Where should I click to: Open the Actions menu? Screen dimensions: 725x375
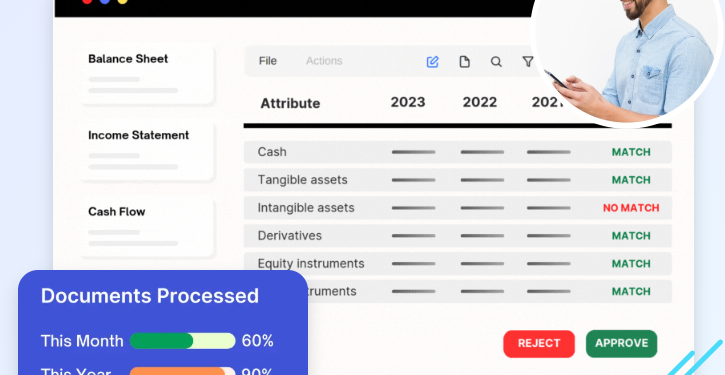pyautogui.click(x=324, y=61)
